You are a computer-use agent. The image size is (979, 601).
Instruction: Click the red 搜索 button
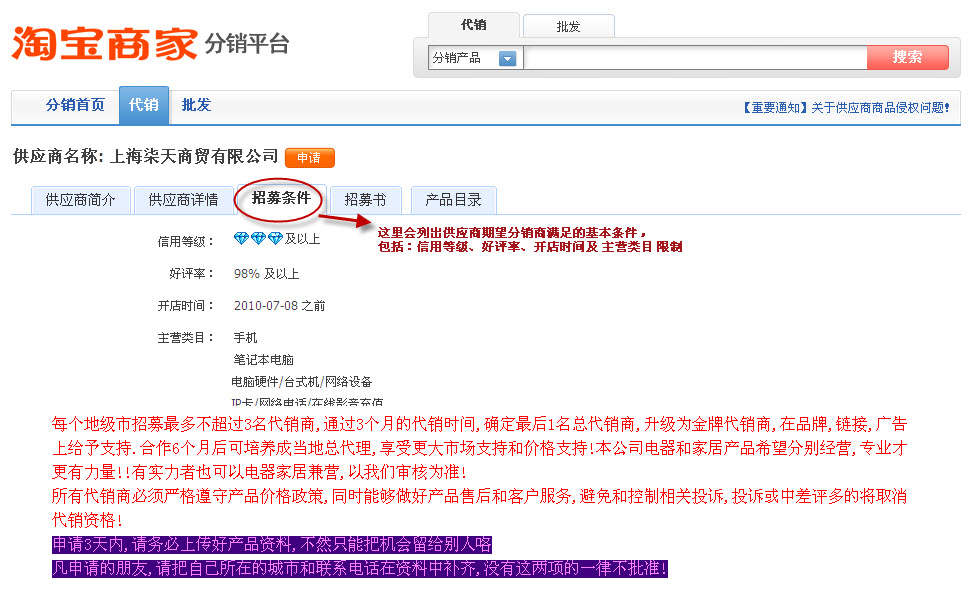[x=907, y=57]
